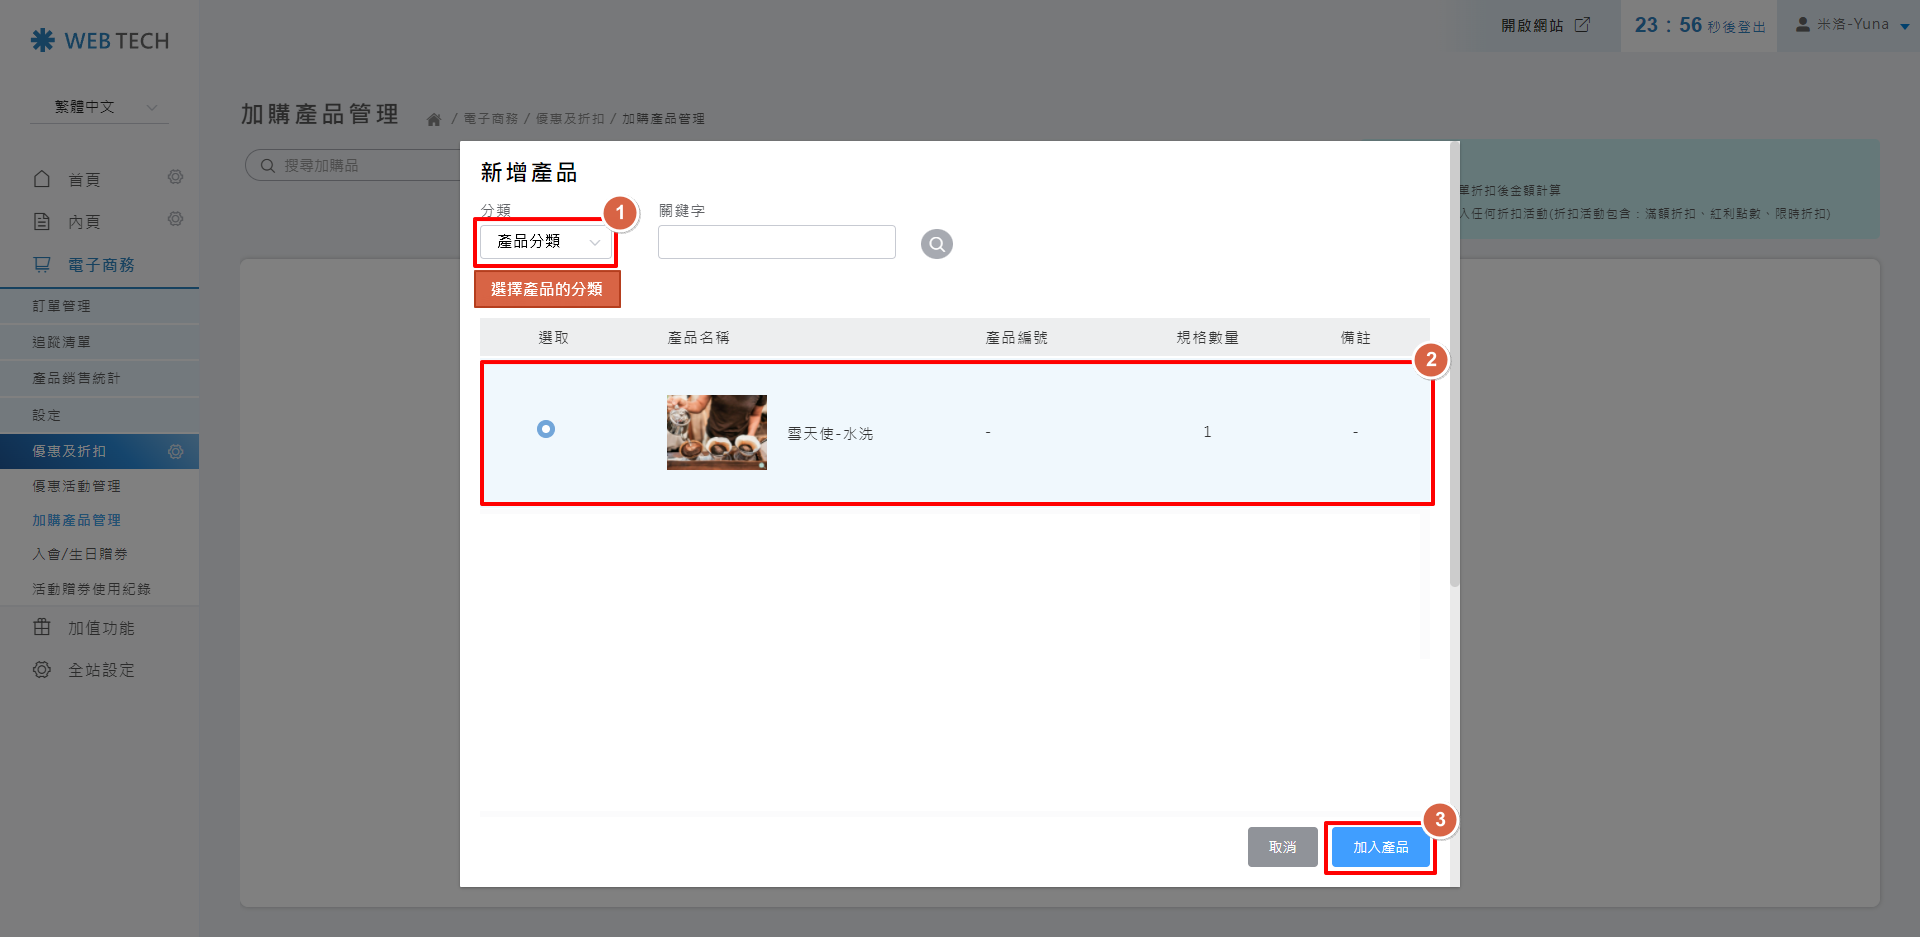Open the 產品分類 category dropdown
The width and height of the screenshot is (1920, 937).
[546, 242]
